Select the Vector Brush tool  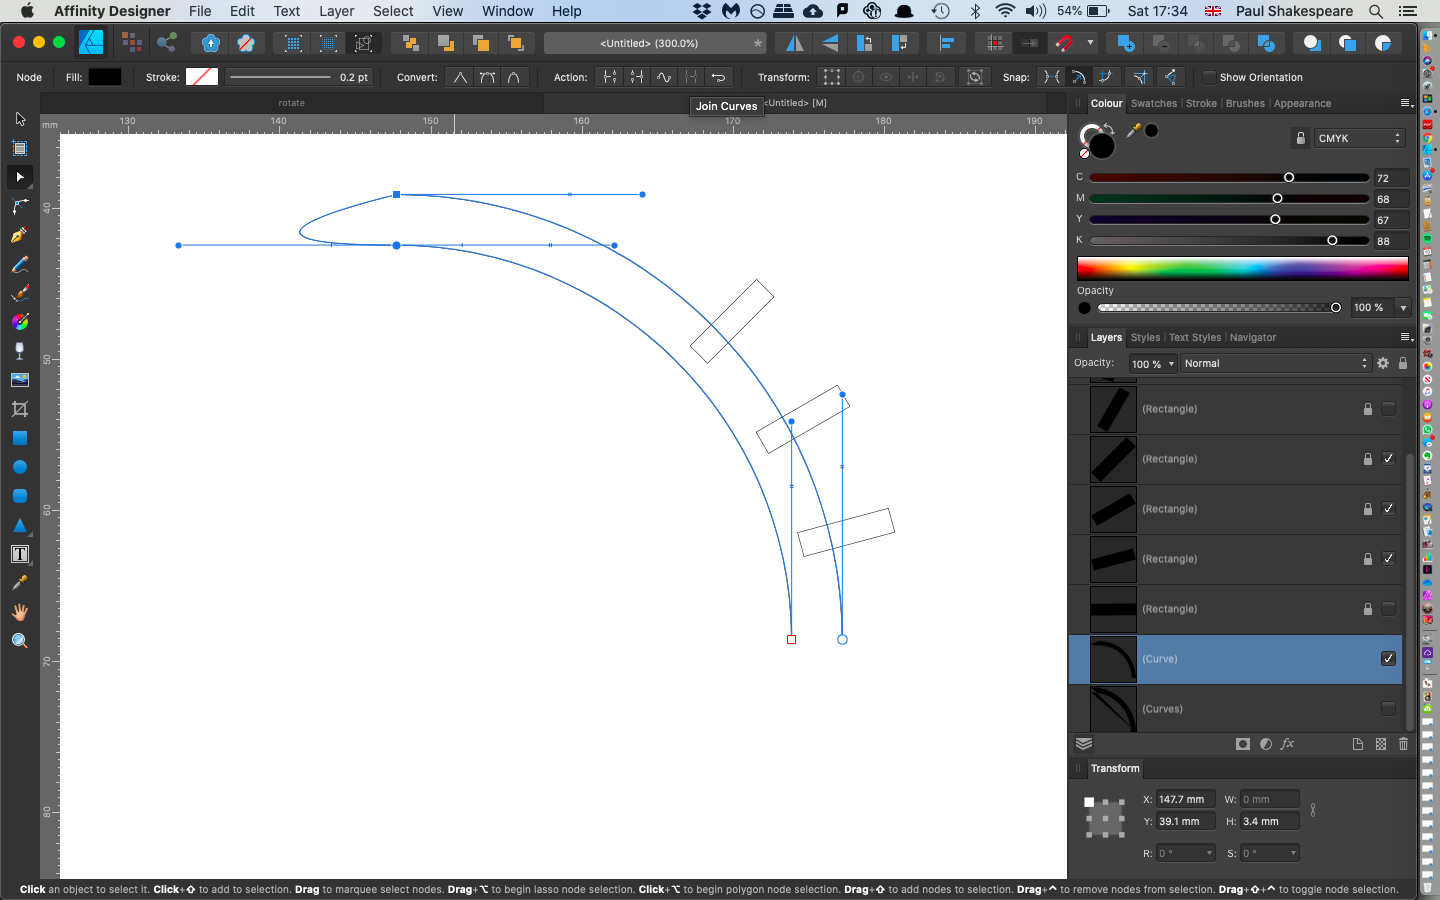[20, 293]
